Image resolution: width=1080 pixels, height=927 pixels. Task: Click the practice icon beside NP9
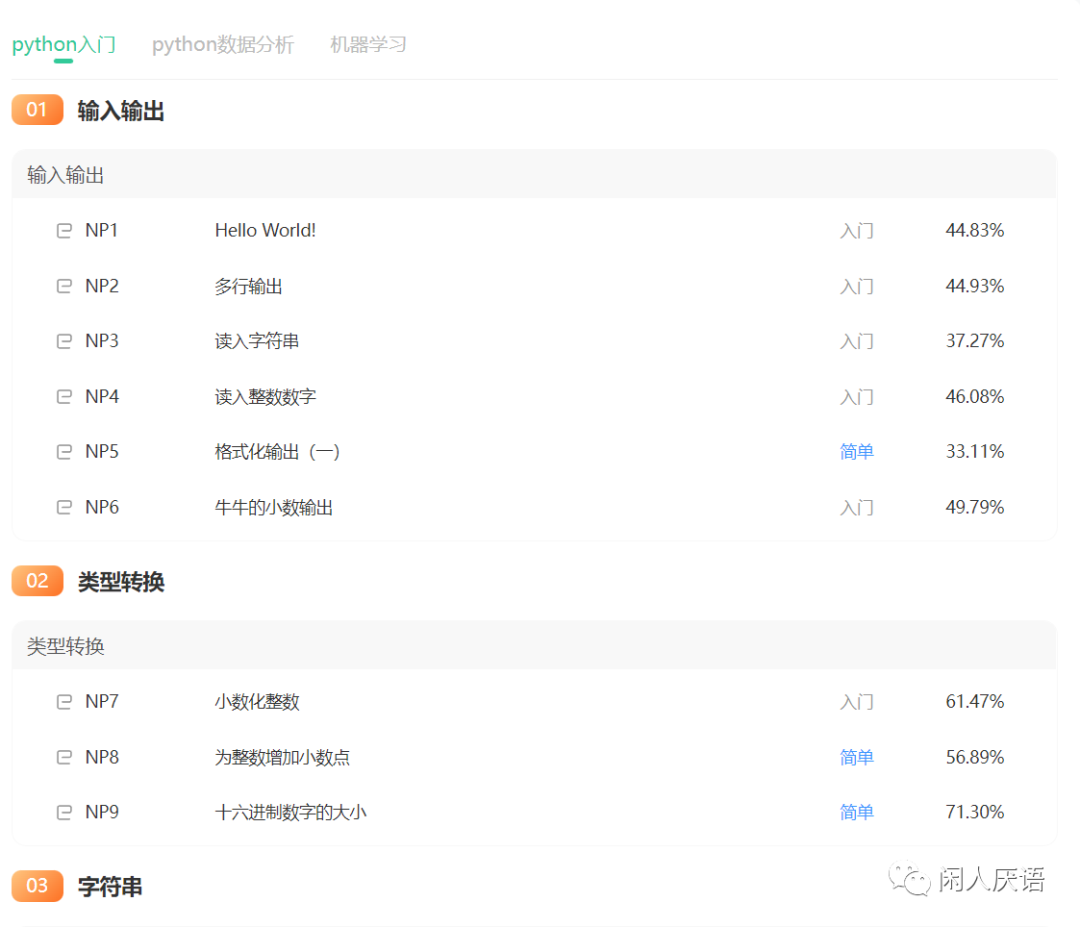[63, 812]
